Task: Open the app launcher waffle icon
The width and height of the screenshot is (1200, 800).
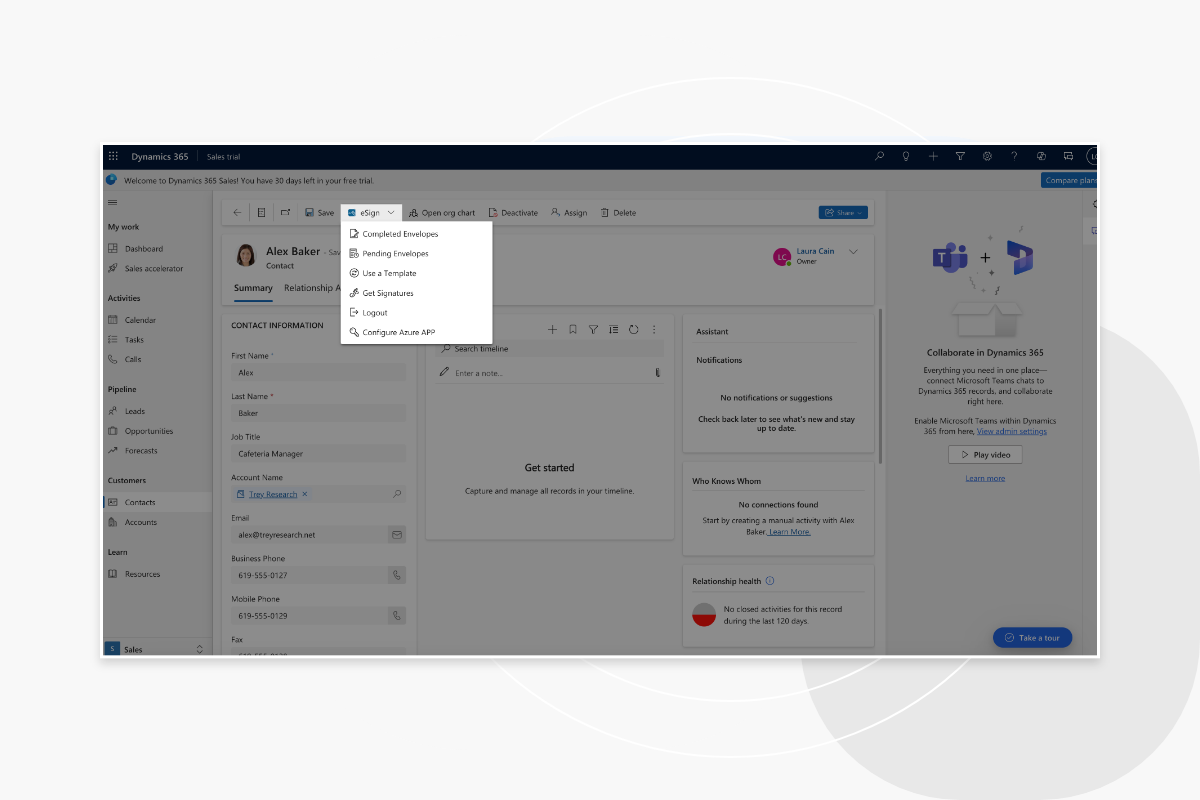Action: 113,156
